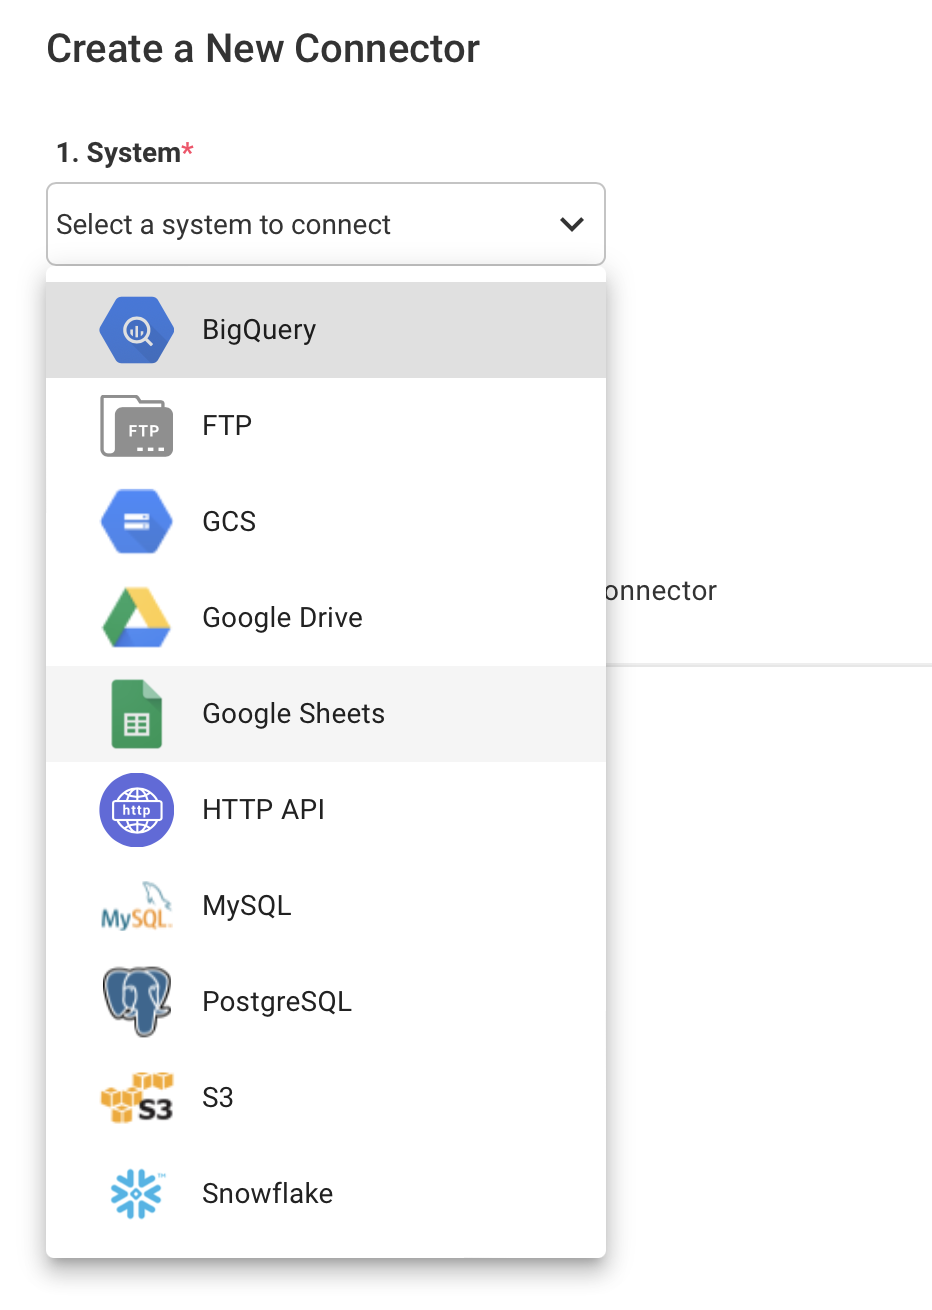Choose Snowflake option label
Viewport: 932px width, 1310px height.
267,1194
